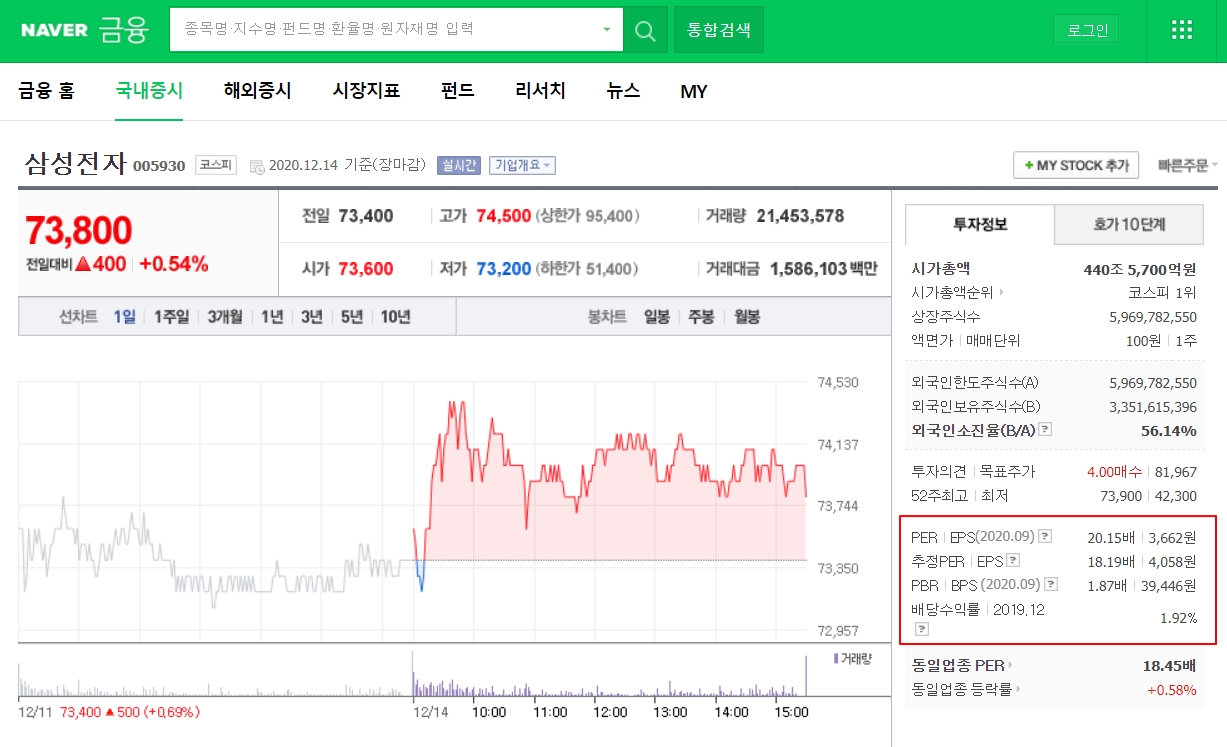This screenshot has width=1227, height=747.
Task: Click help icon next to 추정PER EPS
Action: (x=1013, y=560)
